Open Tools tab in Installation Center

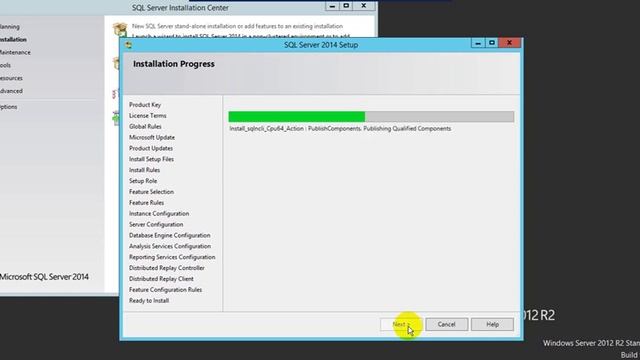point(5,65)
